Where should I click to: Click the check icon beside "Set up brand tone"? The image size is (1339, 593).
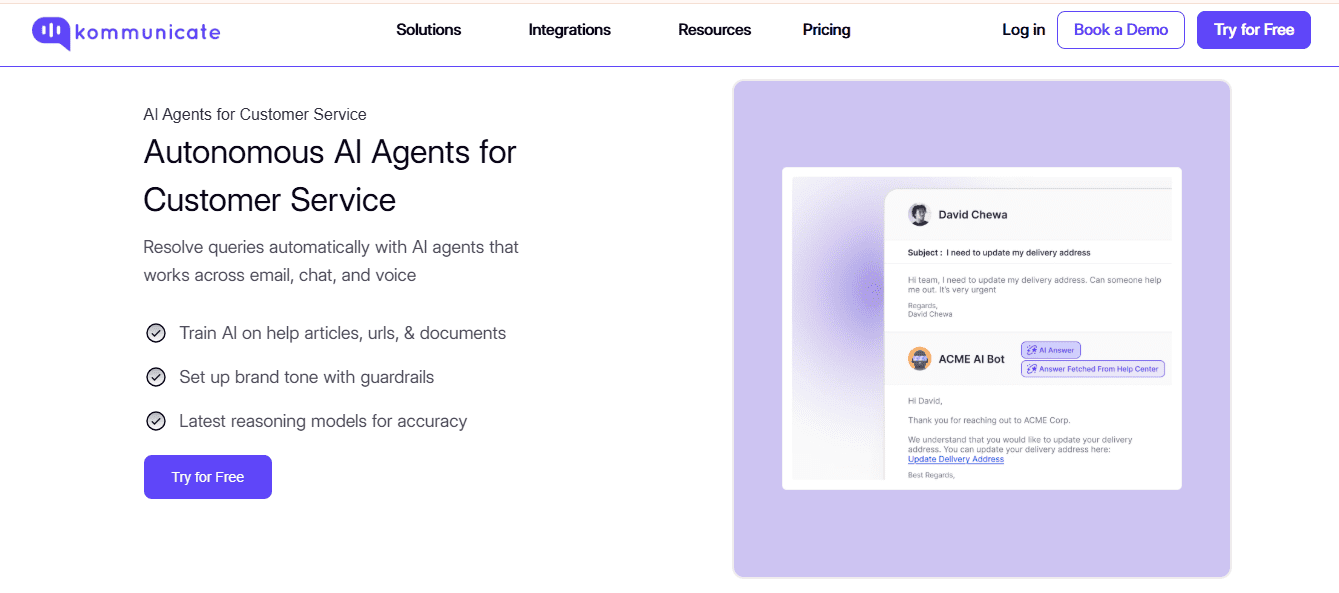click(156, 377)
